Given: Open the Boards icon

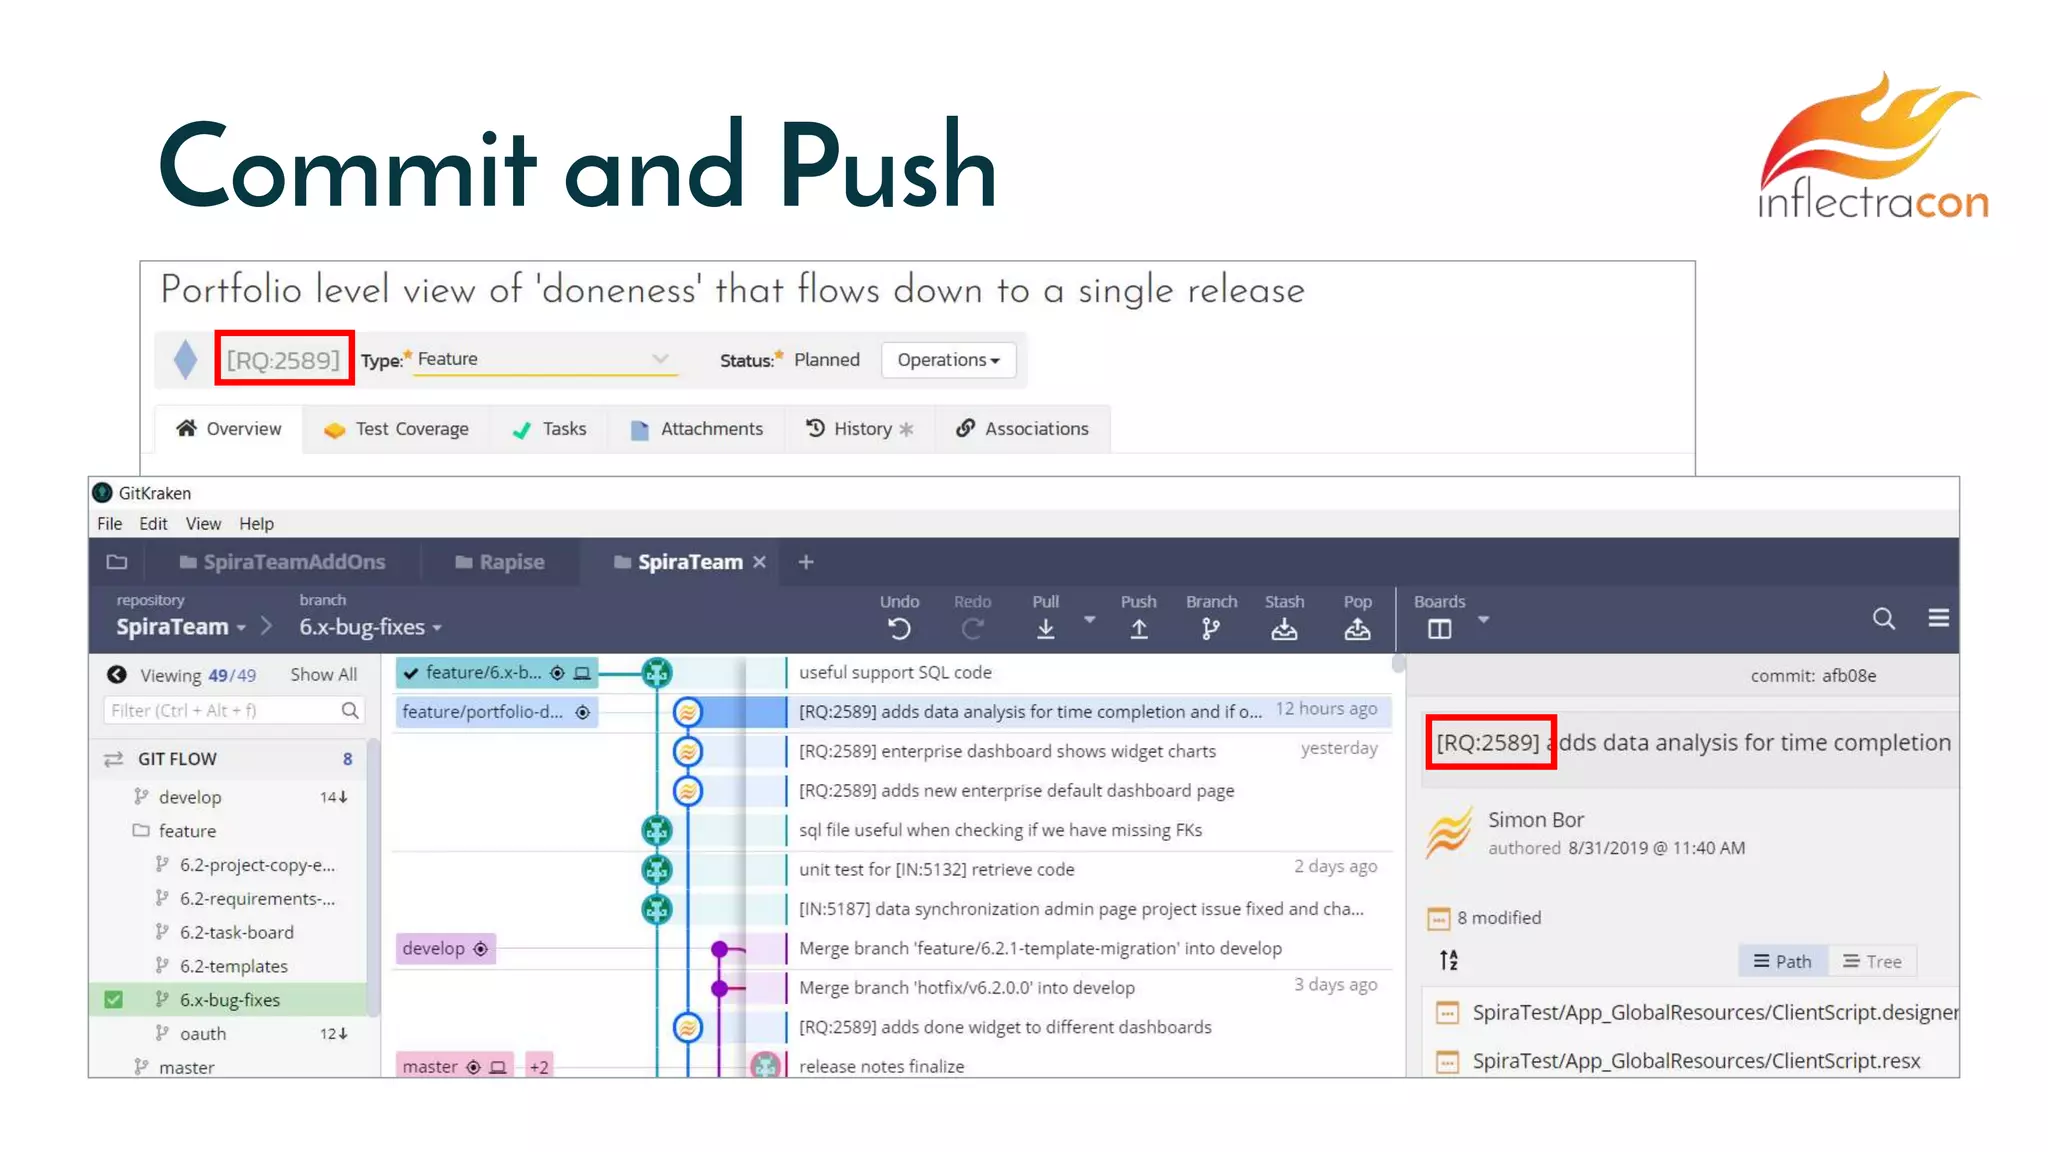Looking at the screenshot, I should coord(1439,629).
